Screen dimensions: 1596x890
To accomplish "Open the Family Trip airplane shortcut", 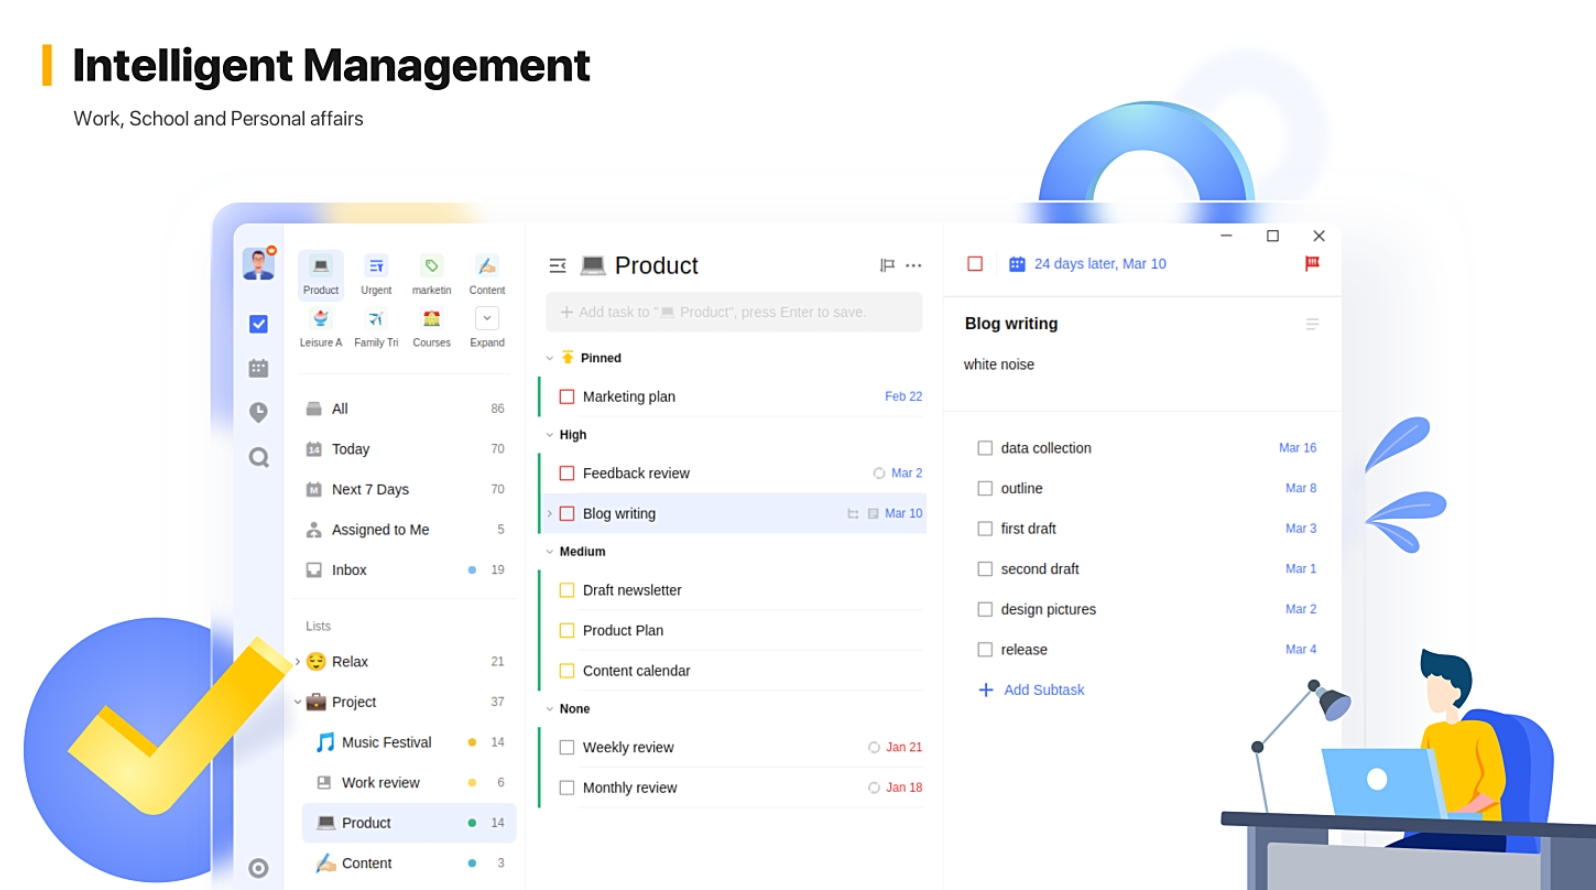I will tap(376, 318).
